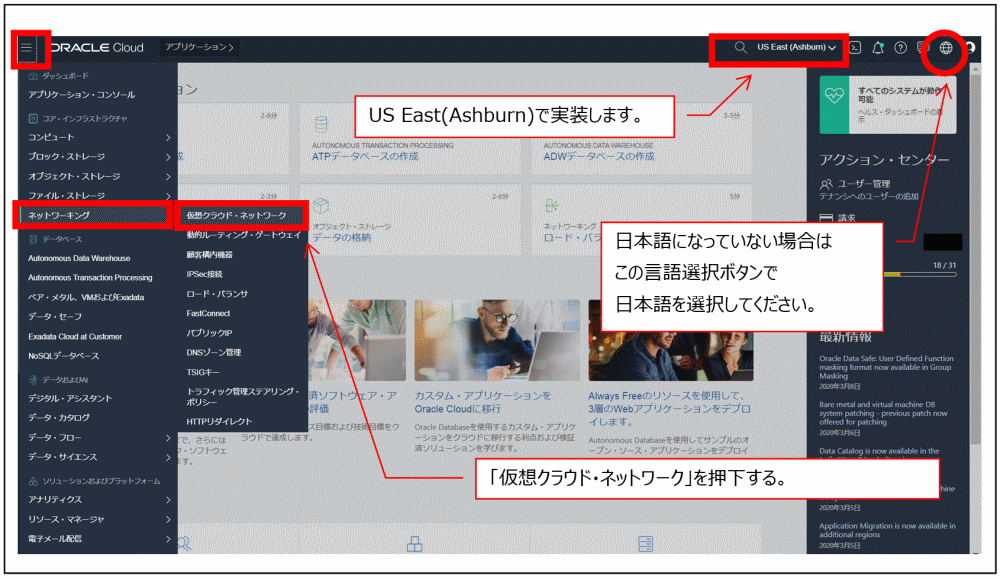Screen dimensions: 1000x579
Task: Click the page's vertical scrollbar
Action: [x=976, y=255]
